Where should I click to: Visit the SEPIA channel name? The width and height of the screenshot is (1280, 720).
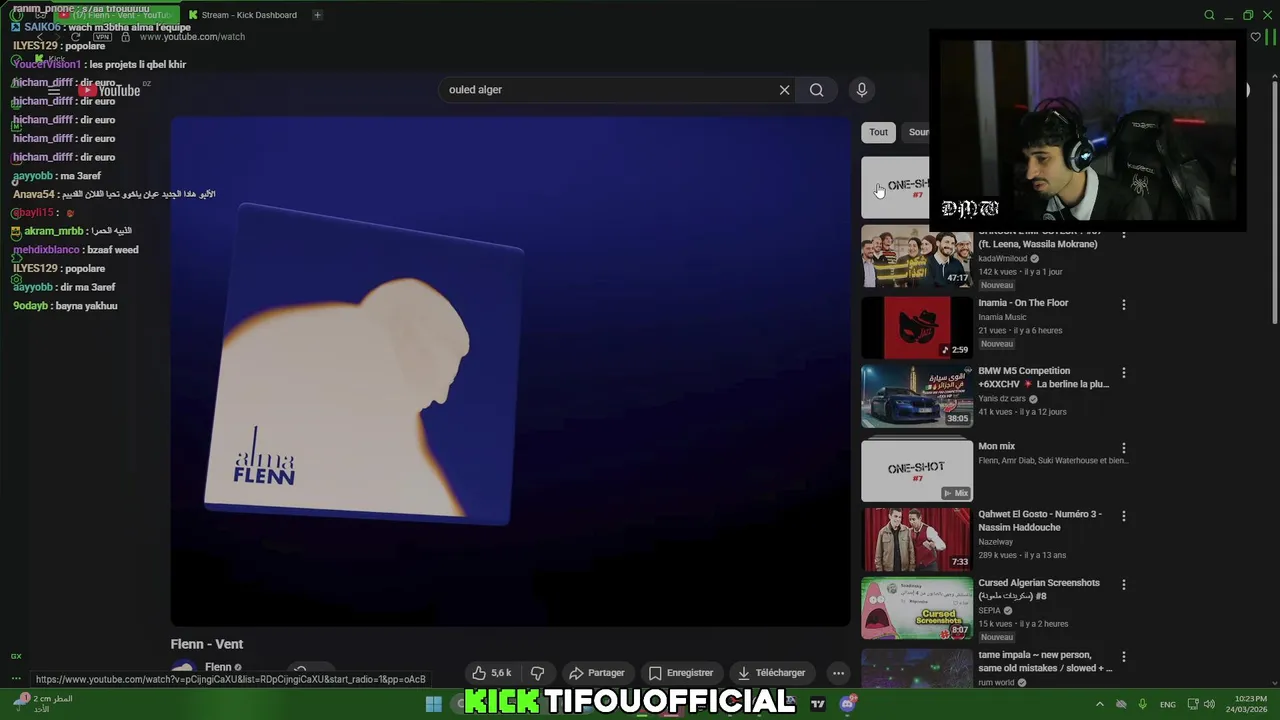(x=989, y=610)
